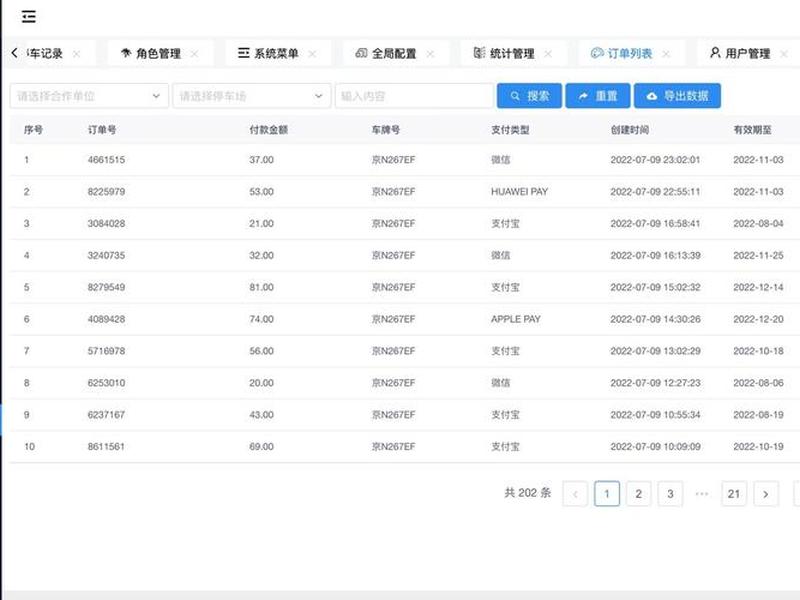Click expiry date 2022-08-06
This screenshot has width=800, height=600.
click(x=758, y=383)
